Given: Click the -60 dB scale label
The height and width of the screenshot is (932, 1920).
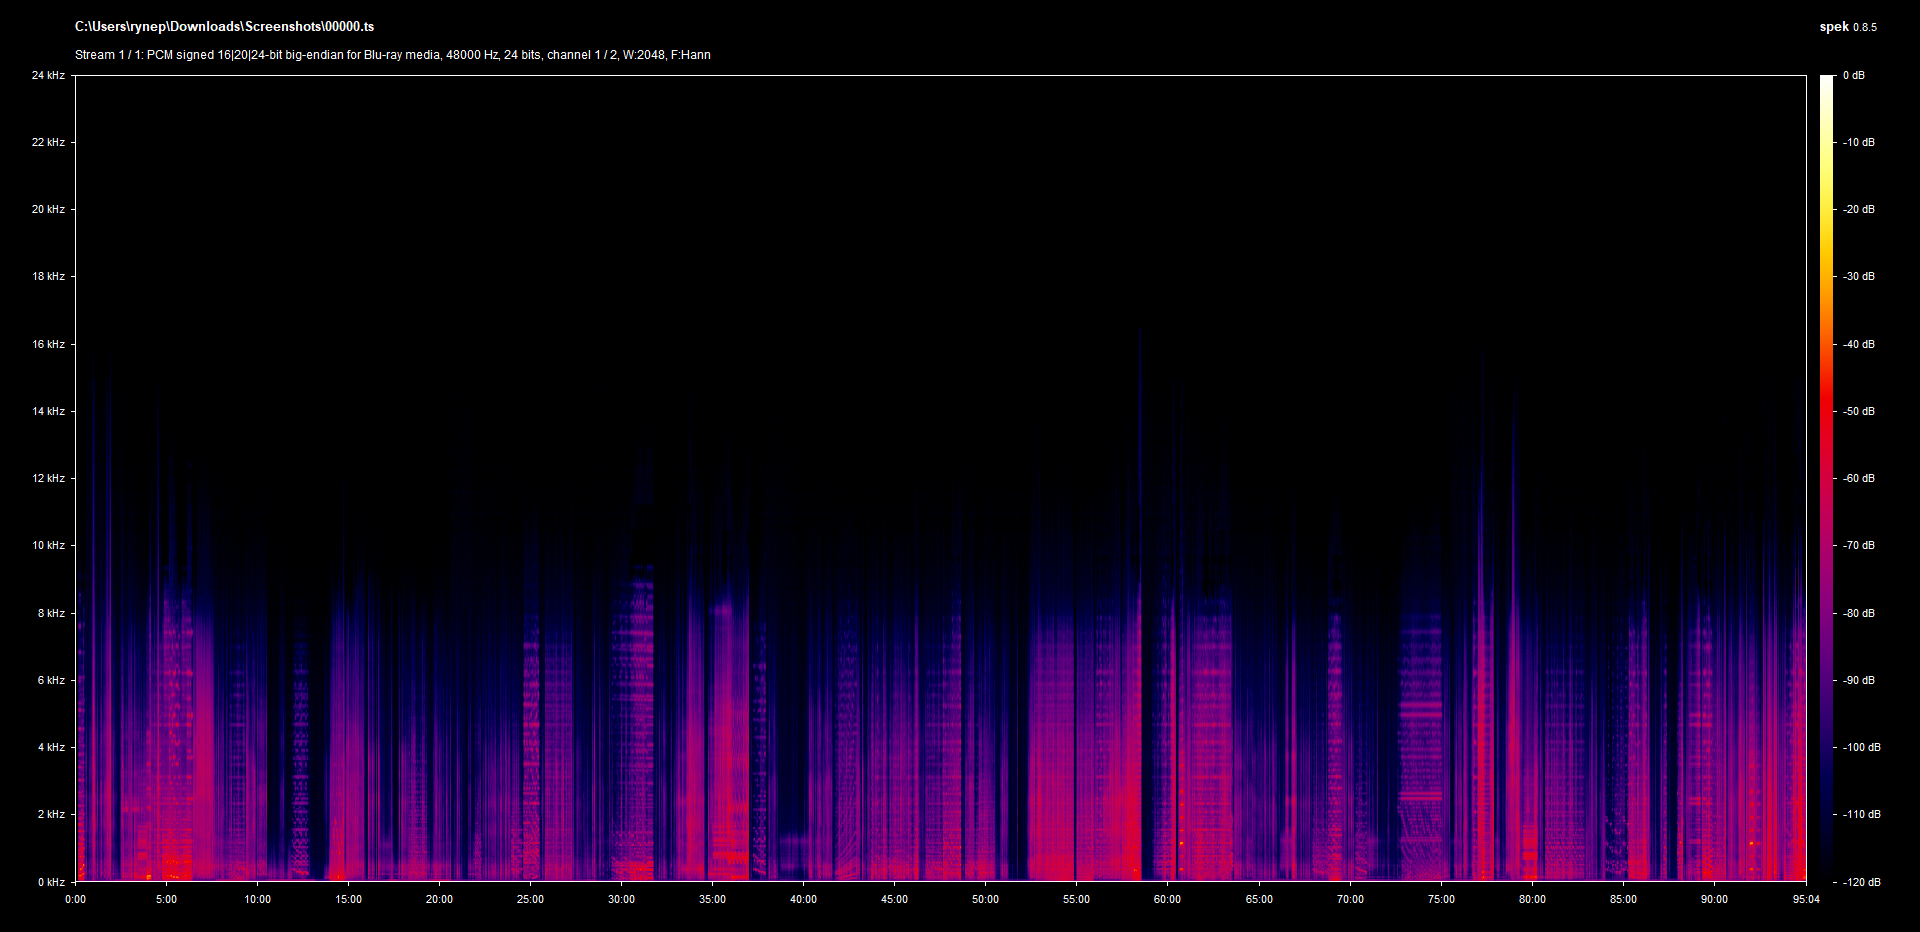Looking at the screenshot, I should [x=1858, y=478].
